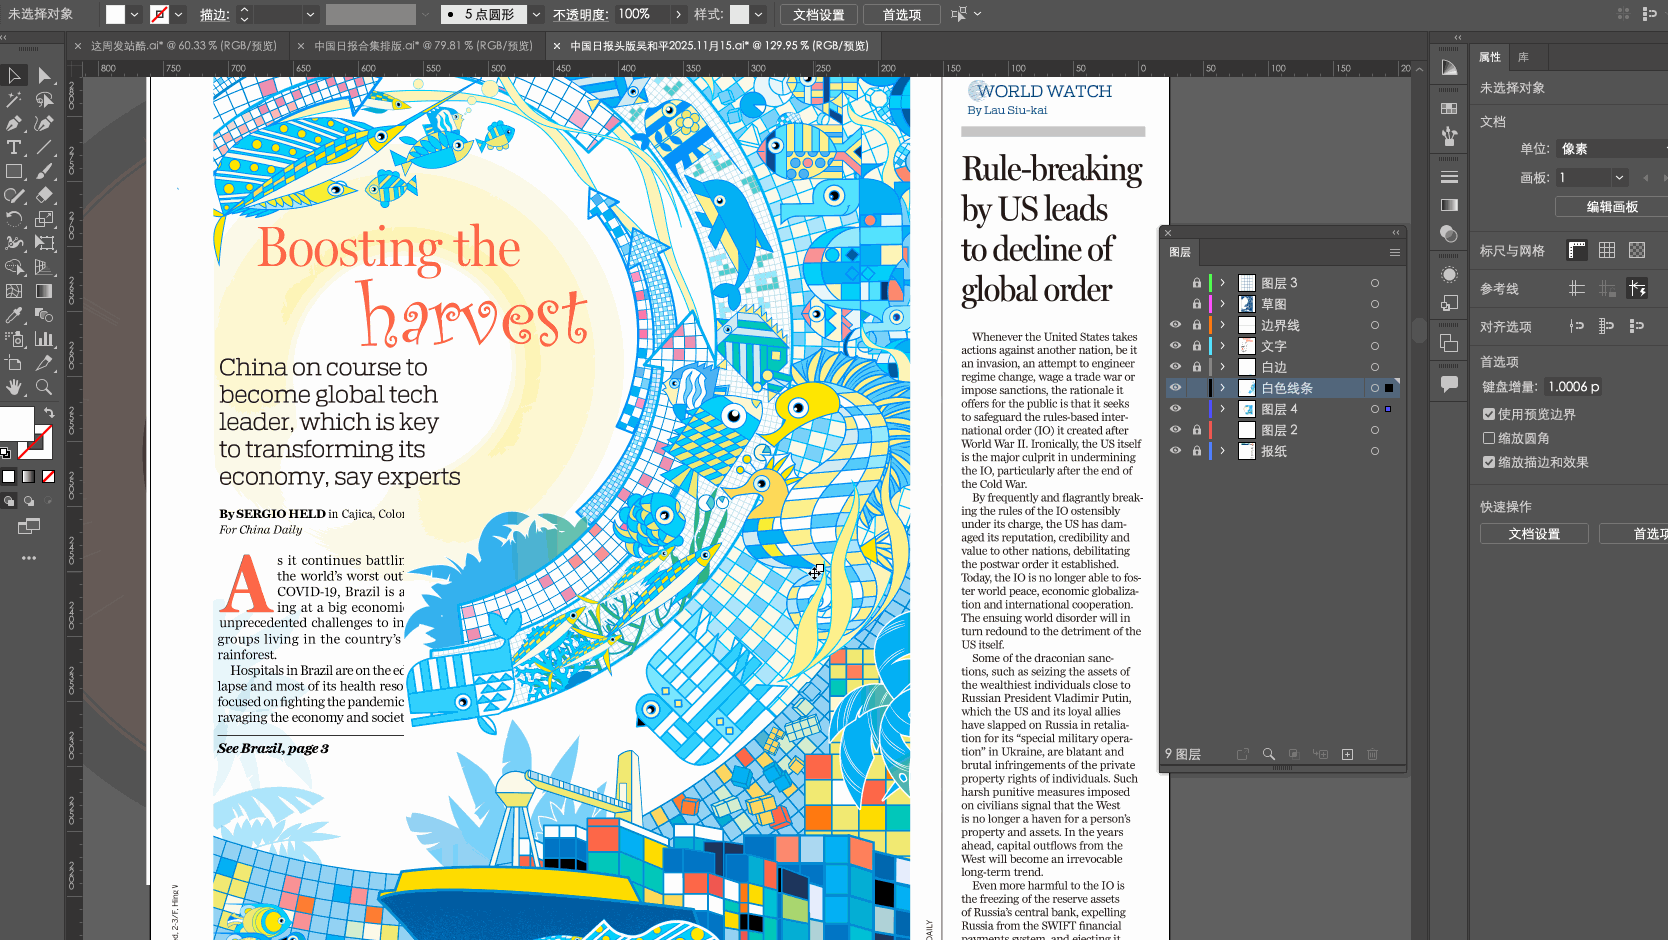The image size is (1668, 940).
Task: Toggle visibility of 白色线条 layer
Action: click(1175, 388)
